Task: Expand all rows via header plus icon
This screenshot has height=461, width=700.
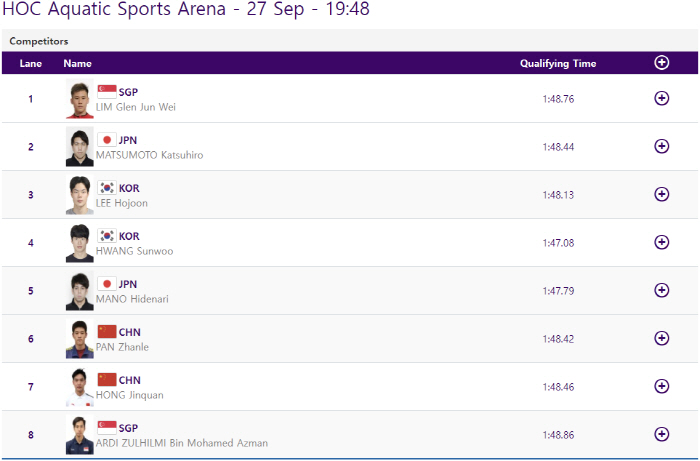Action: tap(661, 63)
